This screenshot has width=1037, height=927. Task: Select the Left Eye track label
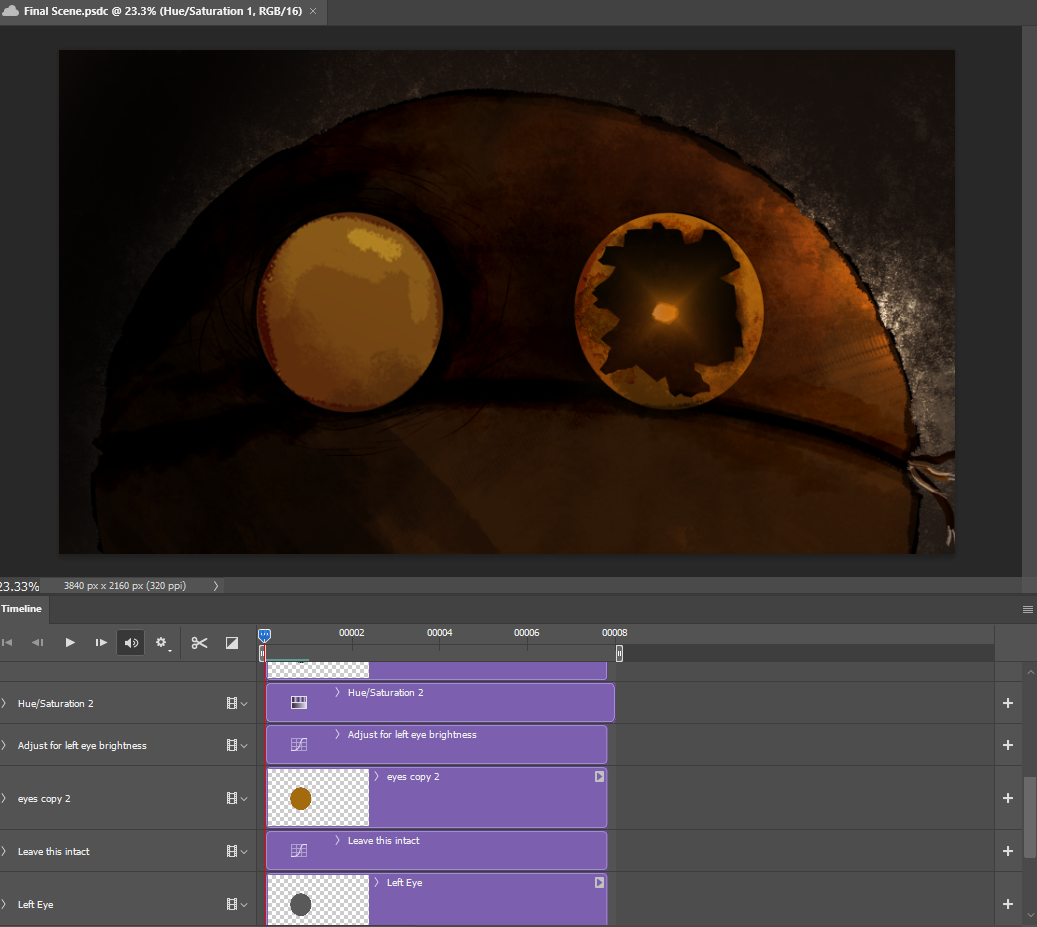[x=36, y=905]
